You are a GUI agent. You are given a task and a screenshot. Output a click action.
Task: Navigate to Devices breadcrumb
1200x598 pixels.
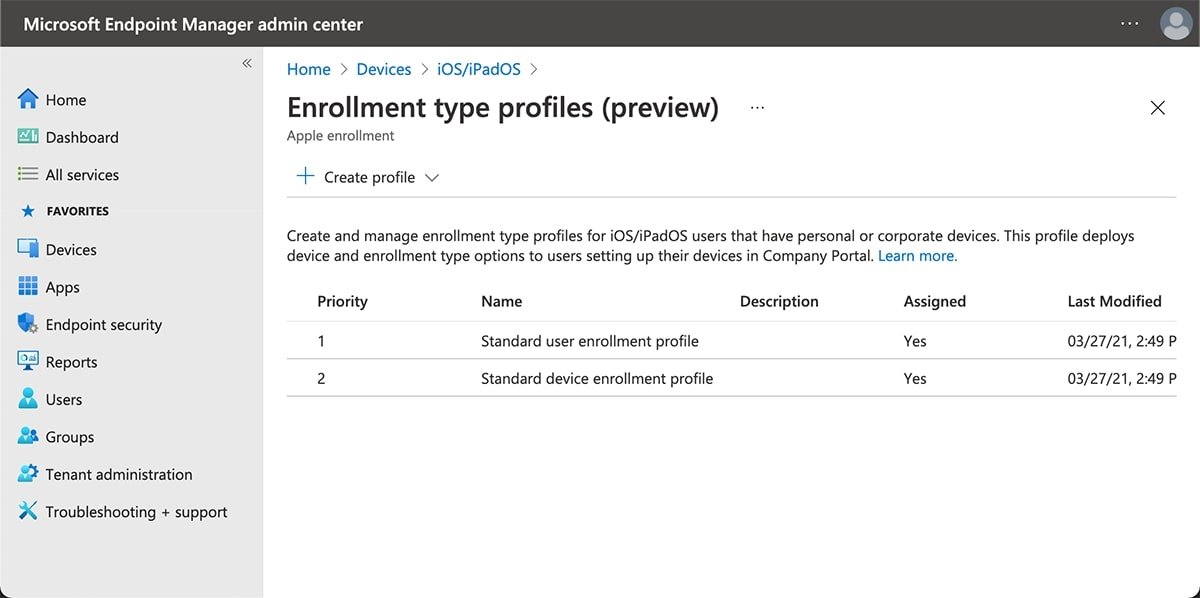(x=384, y=69)
